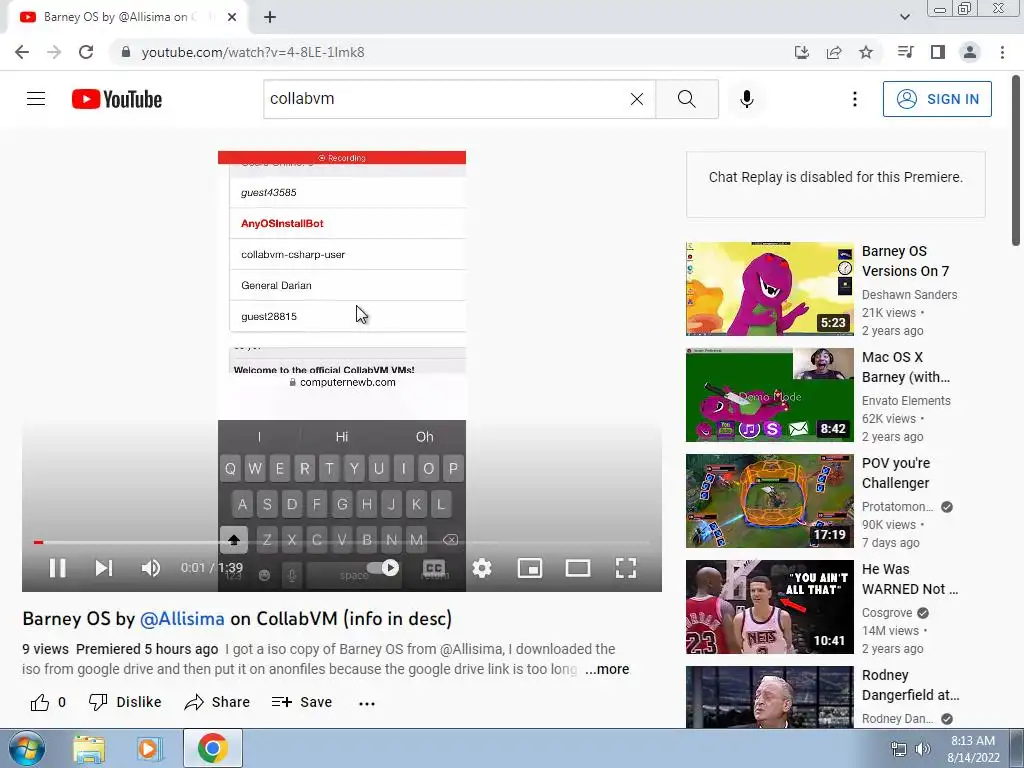Like the video with thumbs up
1024x768 pixels.
tap(40, 702)
